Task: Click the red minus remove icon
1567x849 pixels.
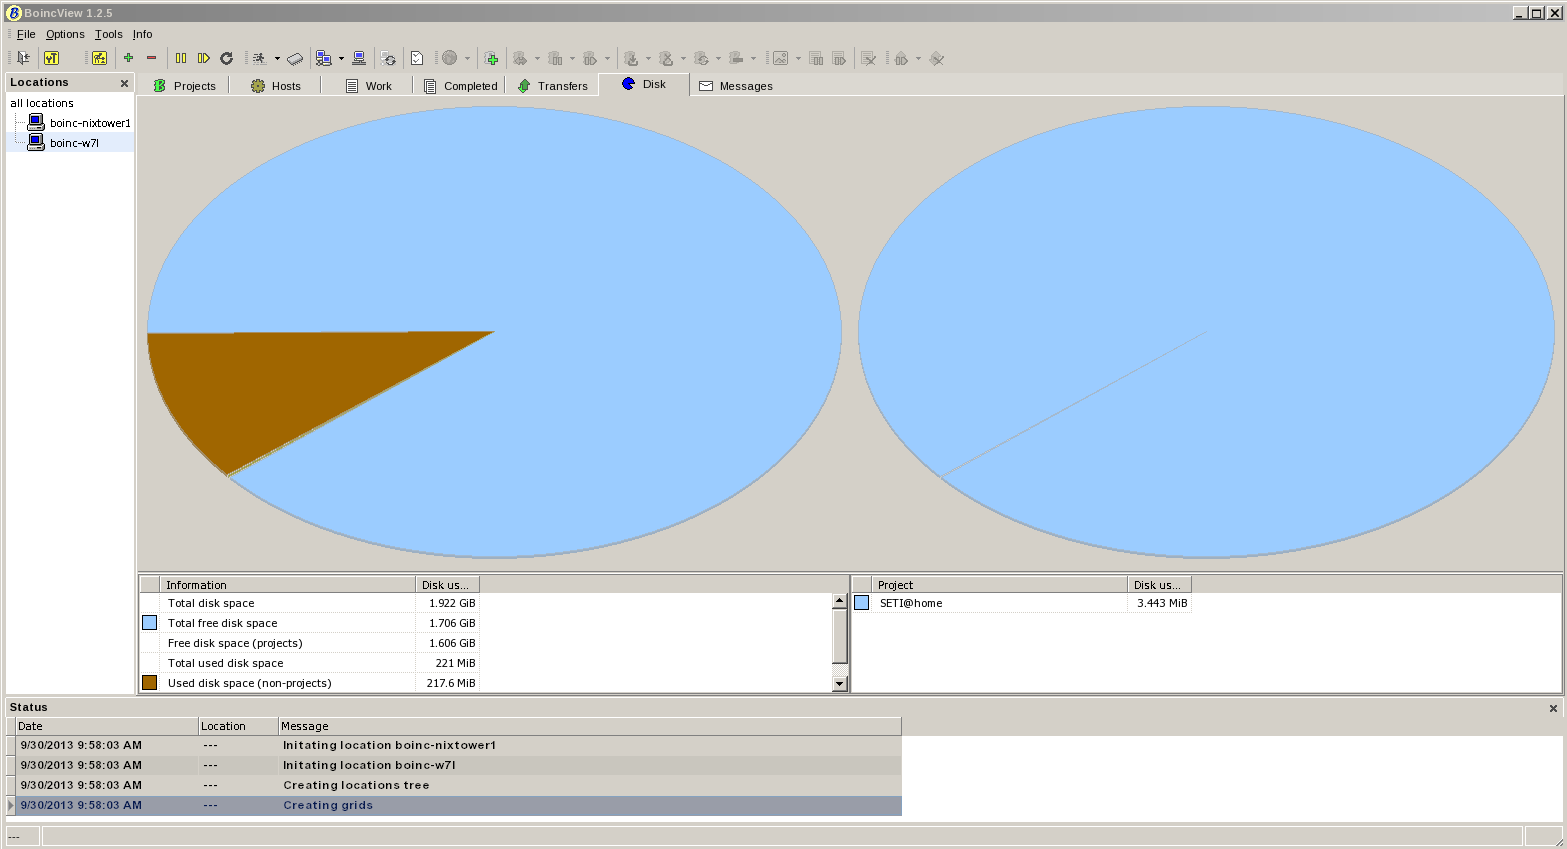Action: pyautogui.click(x=151, y=58)
